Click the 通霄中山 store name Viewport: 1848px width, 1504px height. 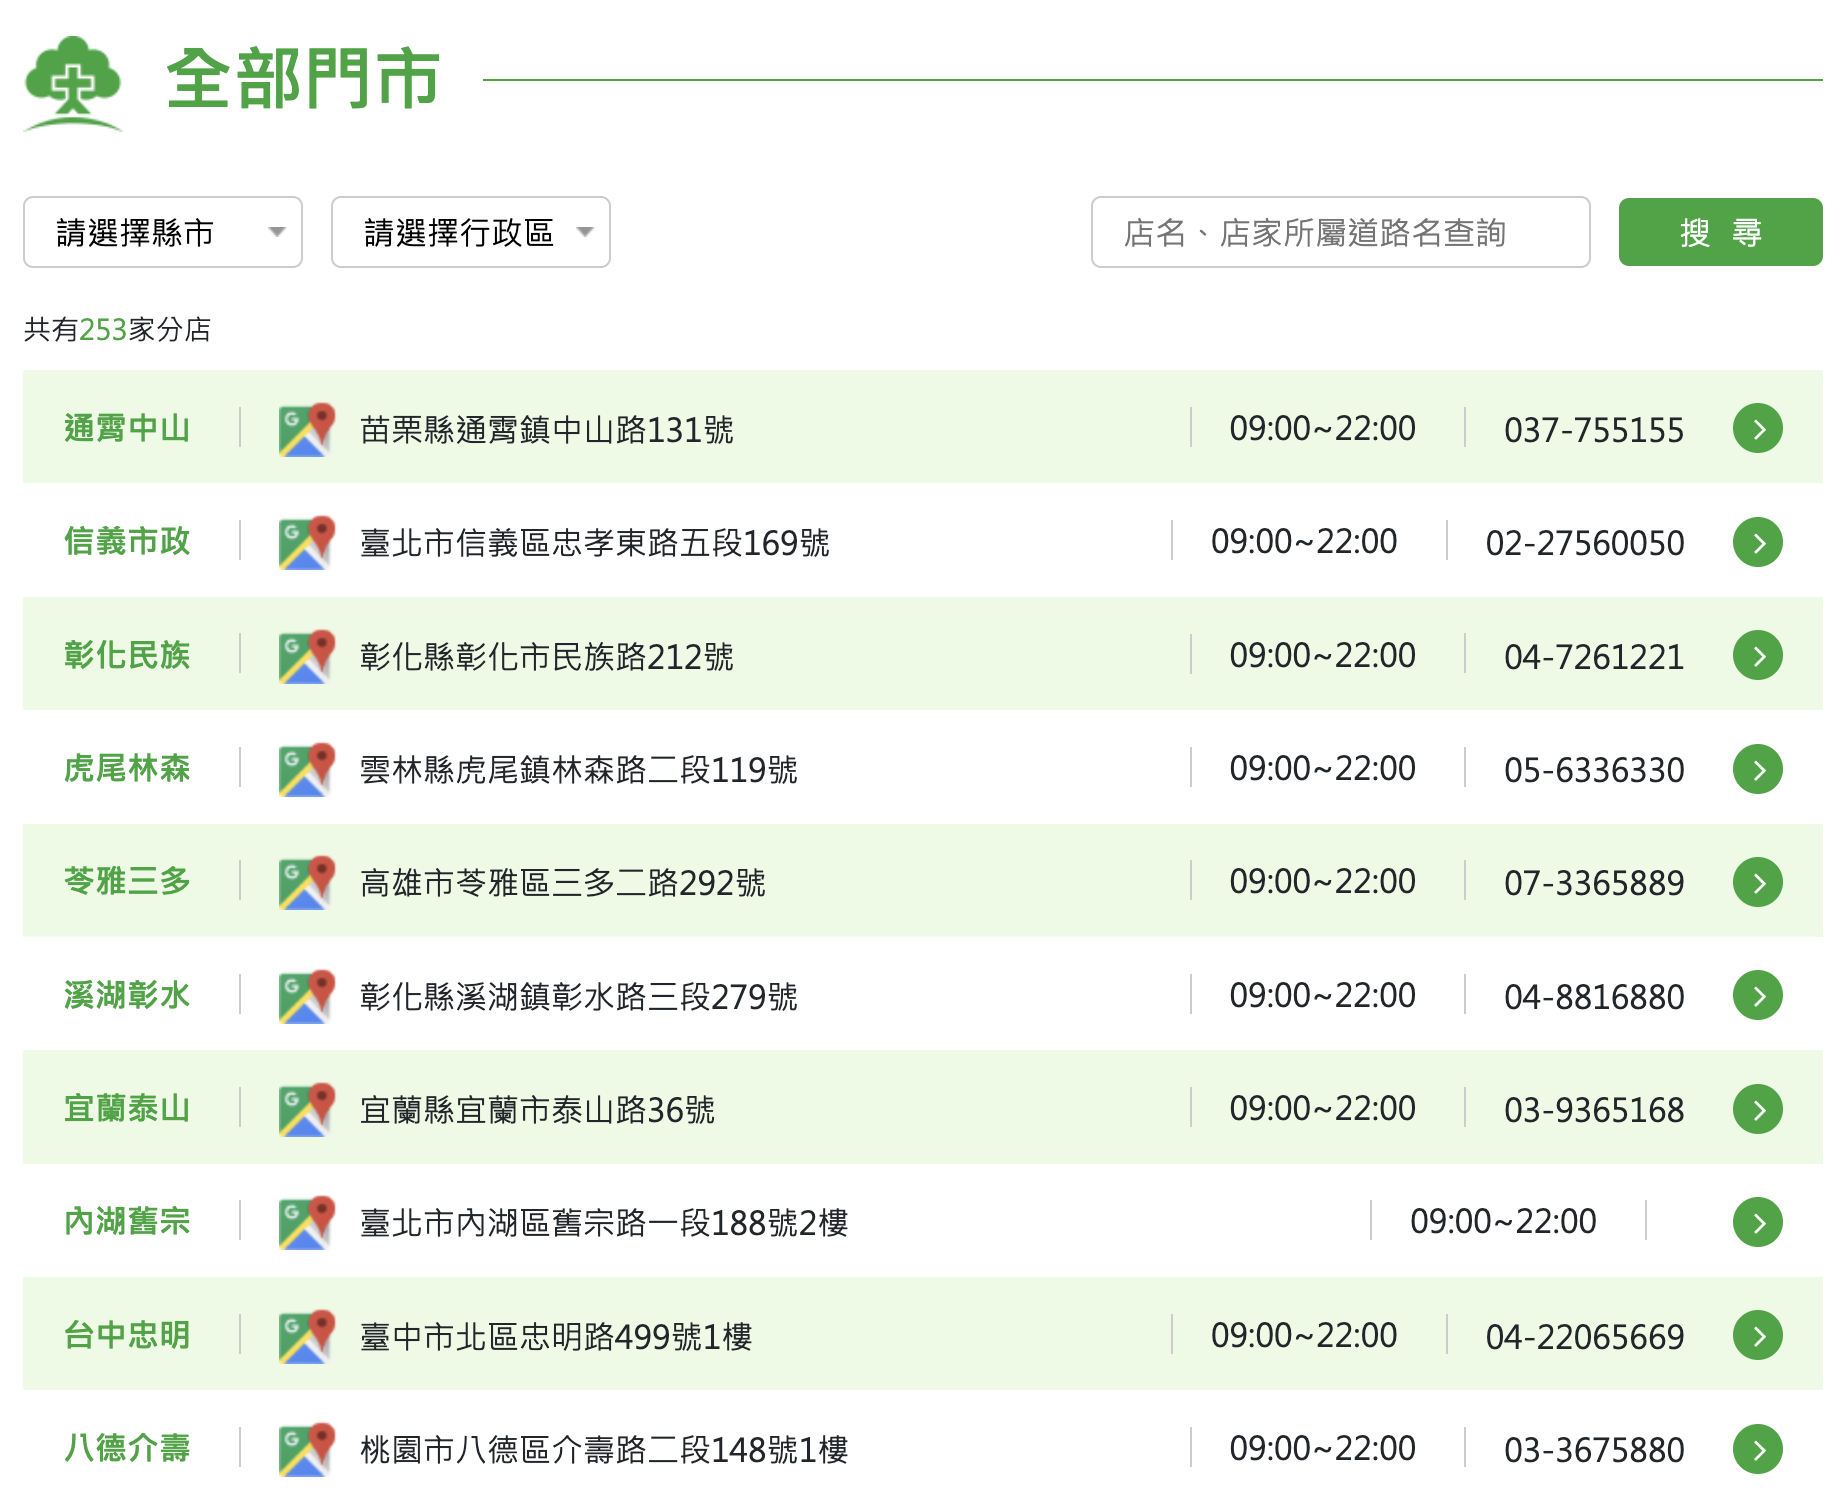(127, 429)
